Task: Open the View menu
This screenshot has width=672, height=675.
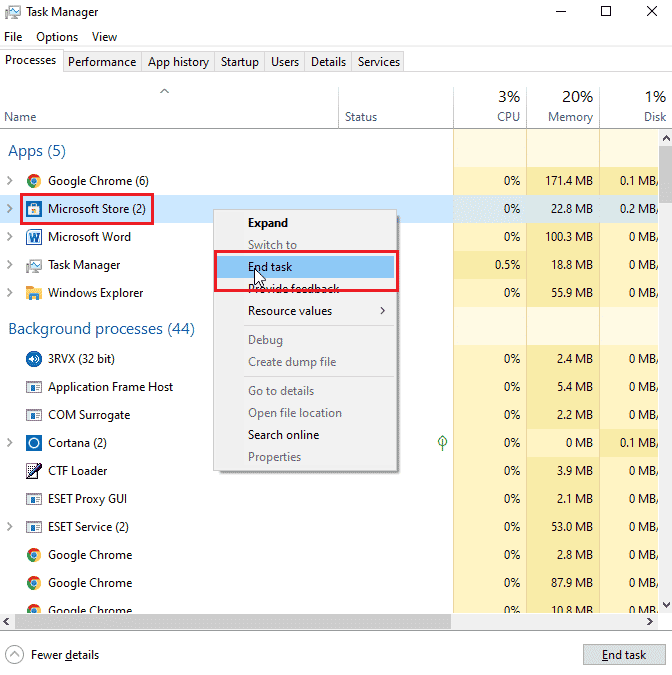Action: click(x=104, y=37)
